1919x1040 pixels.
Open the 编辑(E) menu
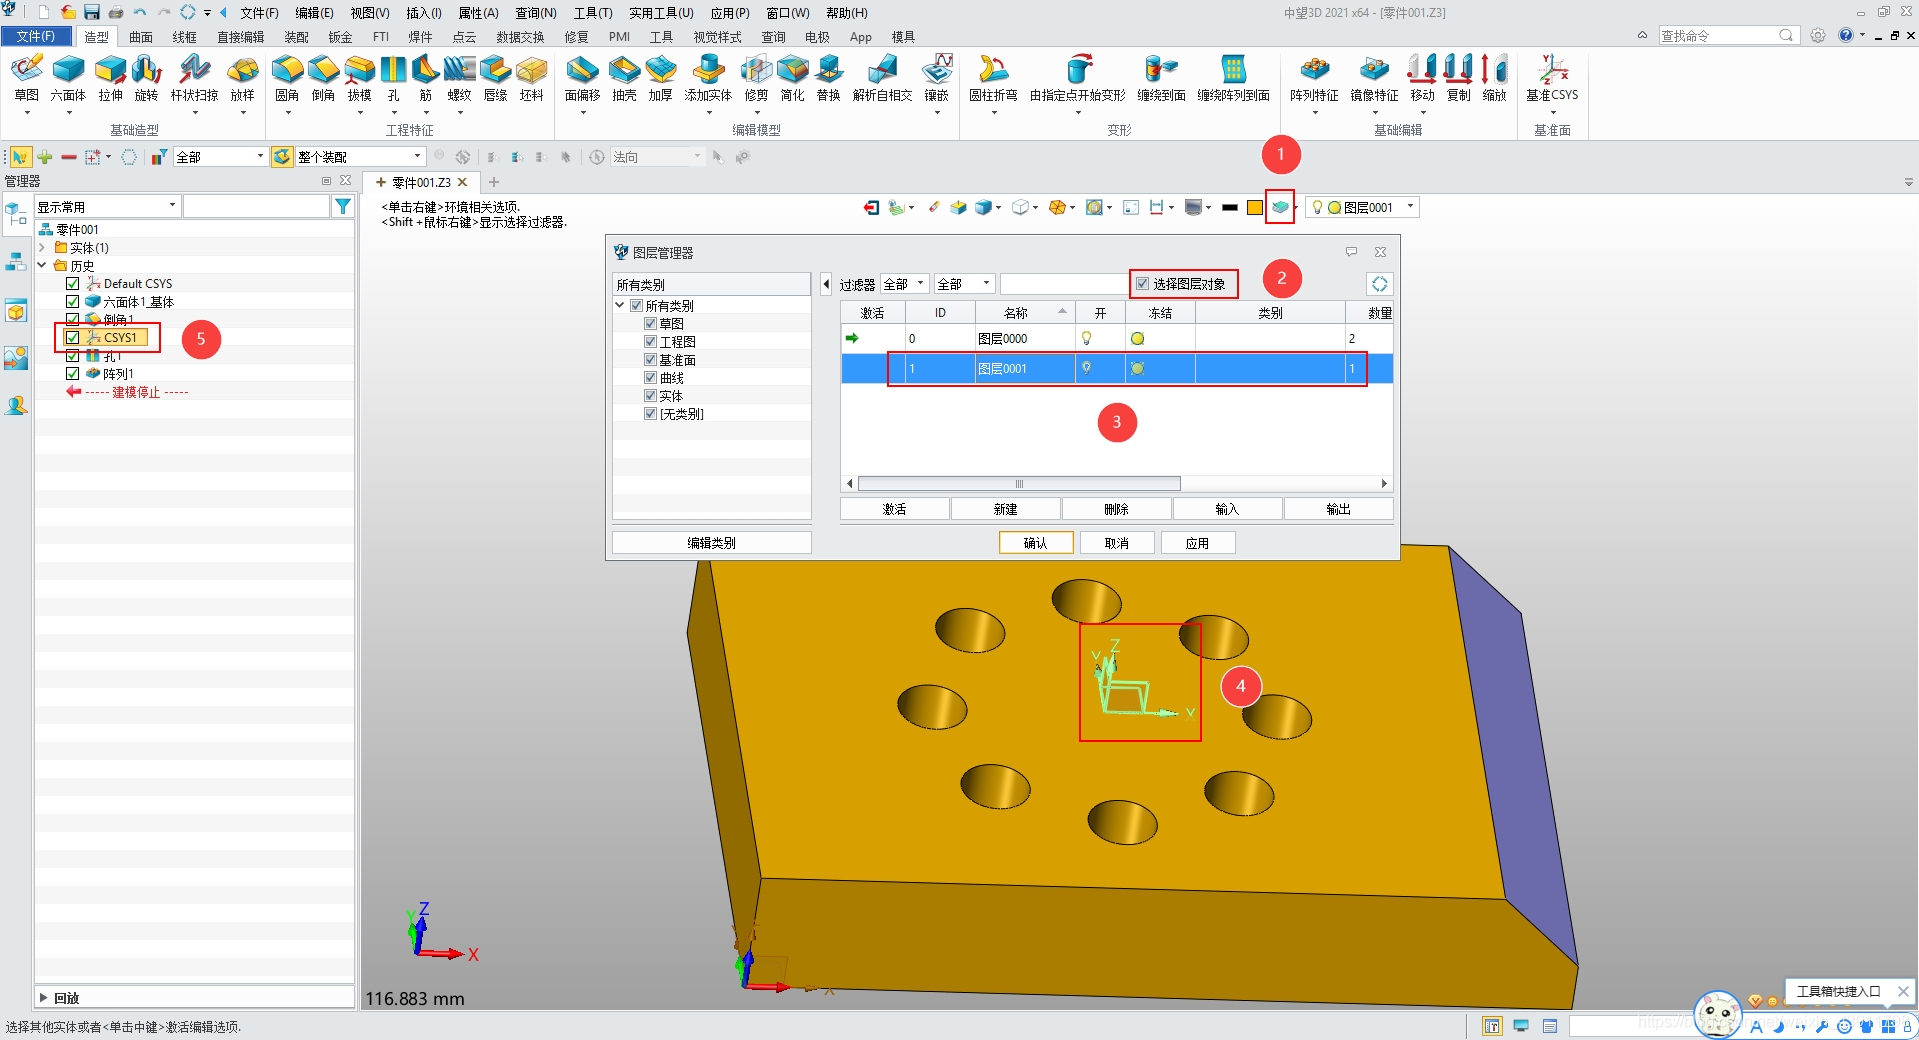pyautogui.click(x=314, y=13)
